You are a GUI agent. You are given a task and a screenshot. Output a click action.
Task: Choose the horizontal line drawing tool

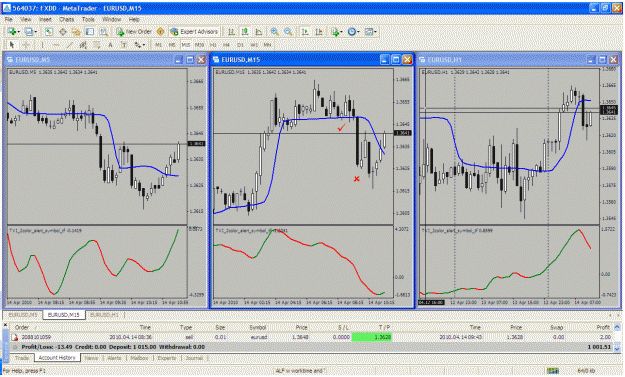coord(56,45)
